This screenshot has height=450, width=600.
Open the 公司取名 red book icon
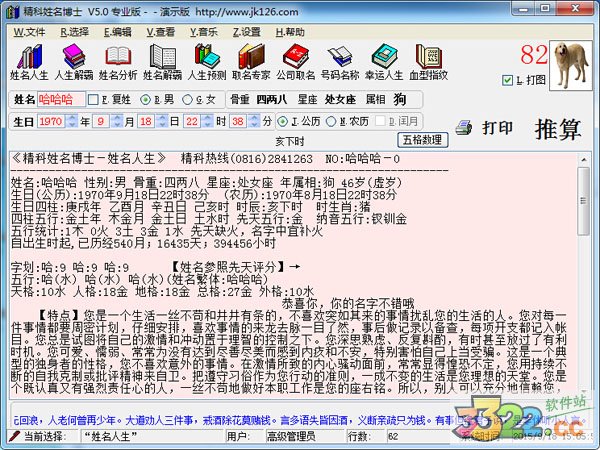296,62
